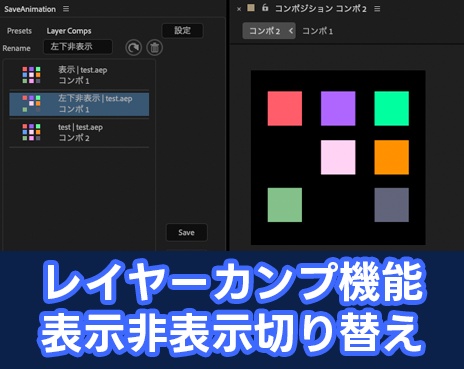Click the bright green square in the composition
The image size is (464, 369).
(392, 108)
